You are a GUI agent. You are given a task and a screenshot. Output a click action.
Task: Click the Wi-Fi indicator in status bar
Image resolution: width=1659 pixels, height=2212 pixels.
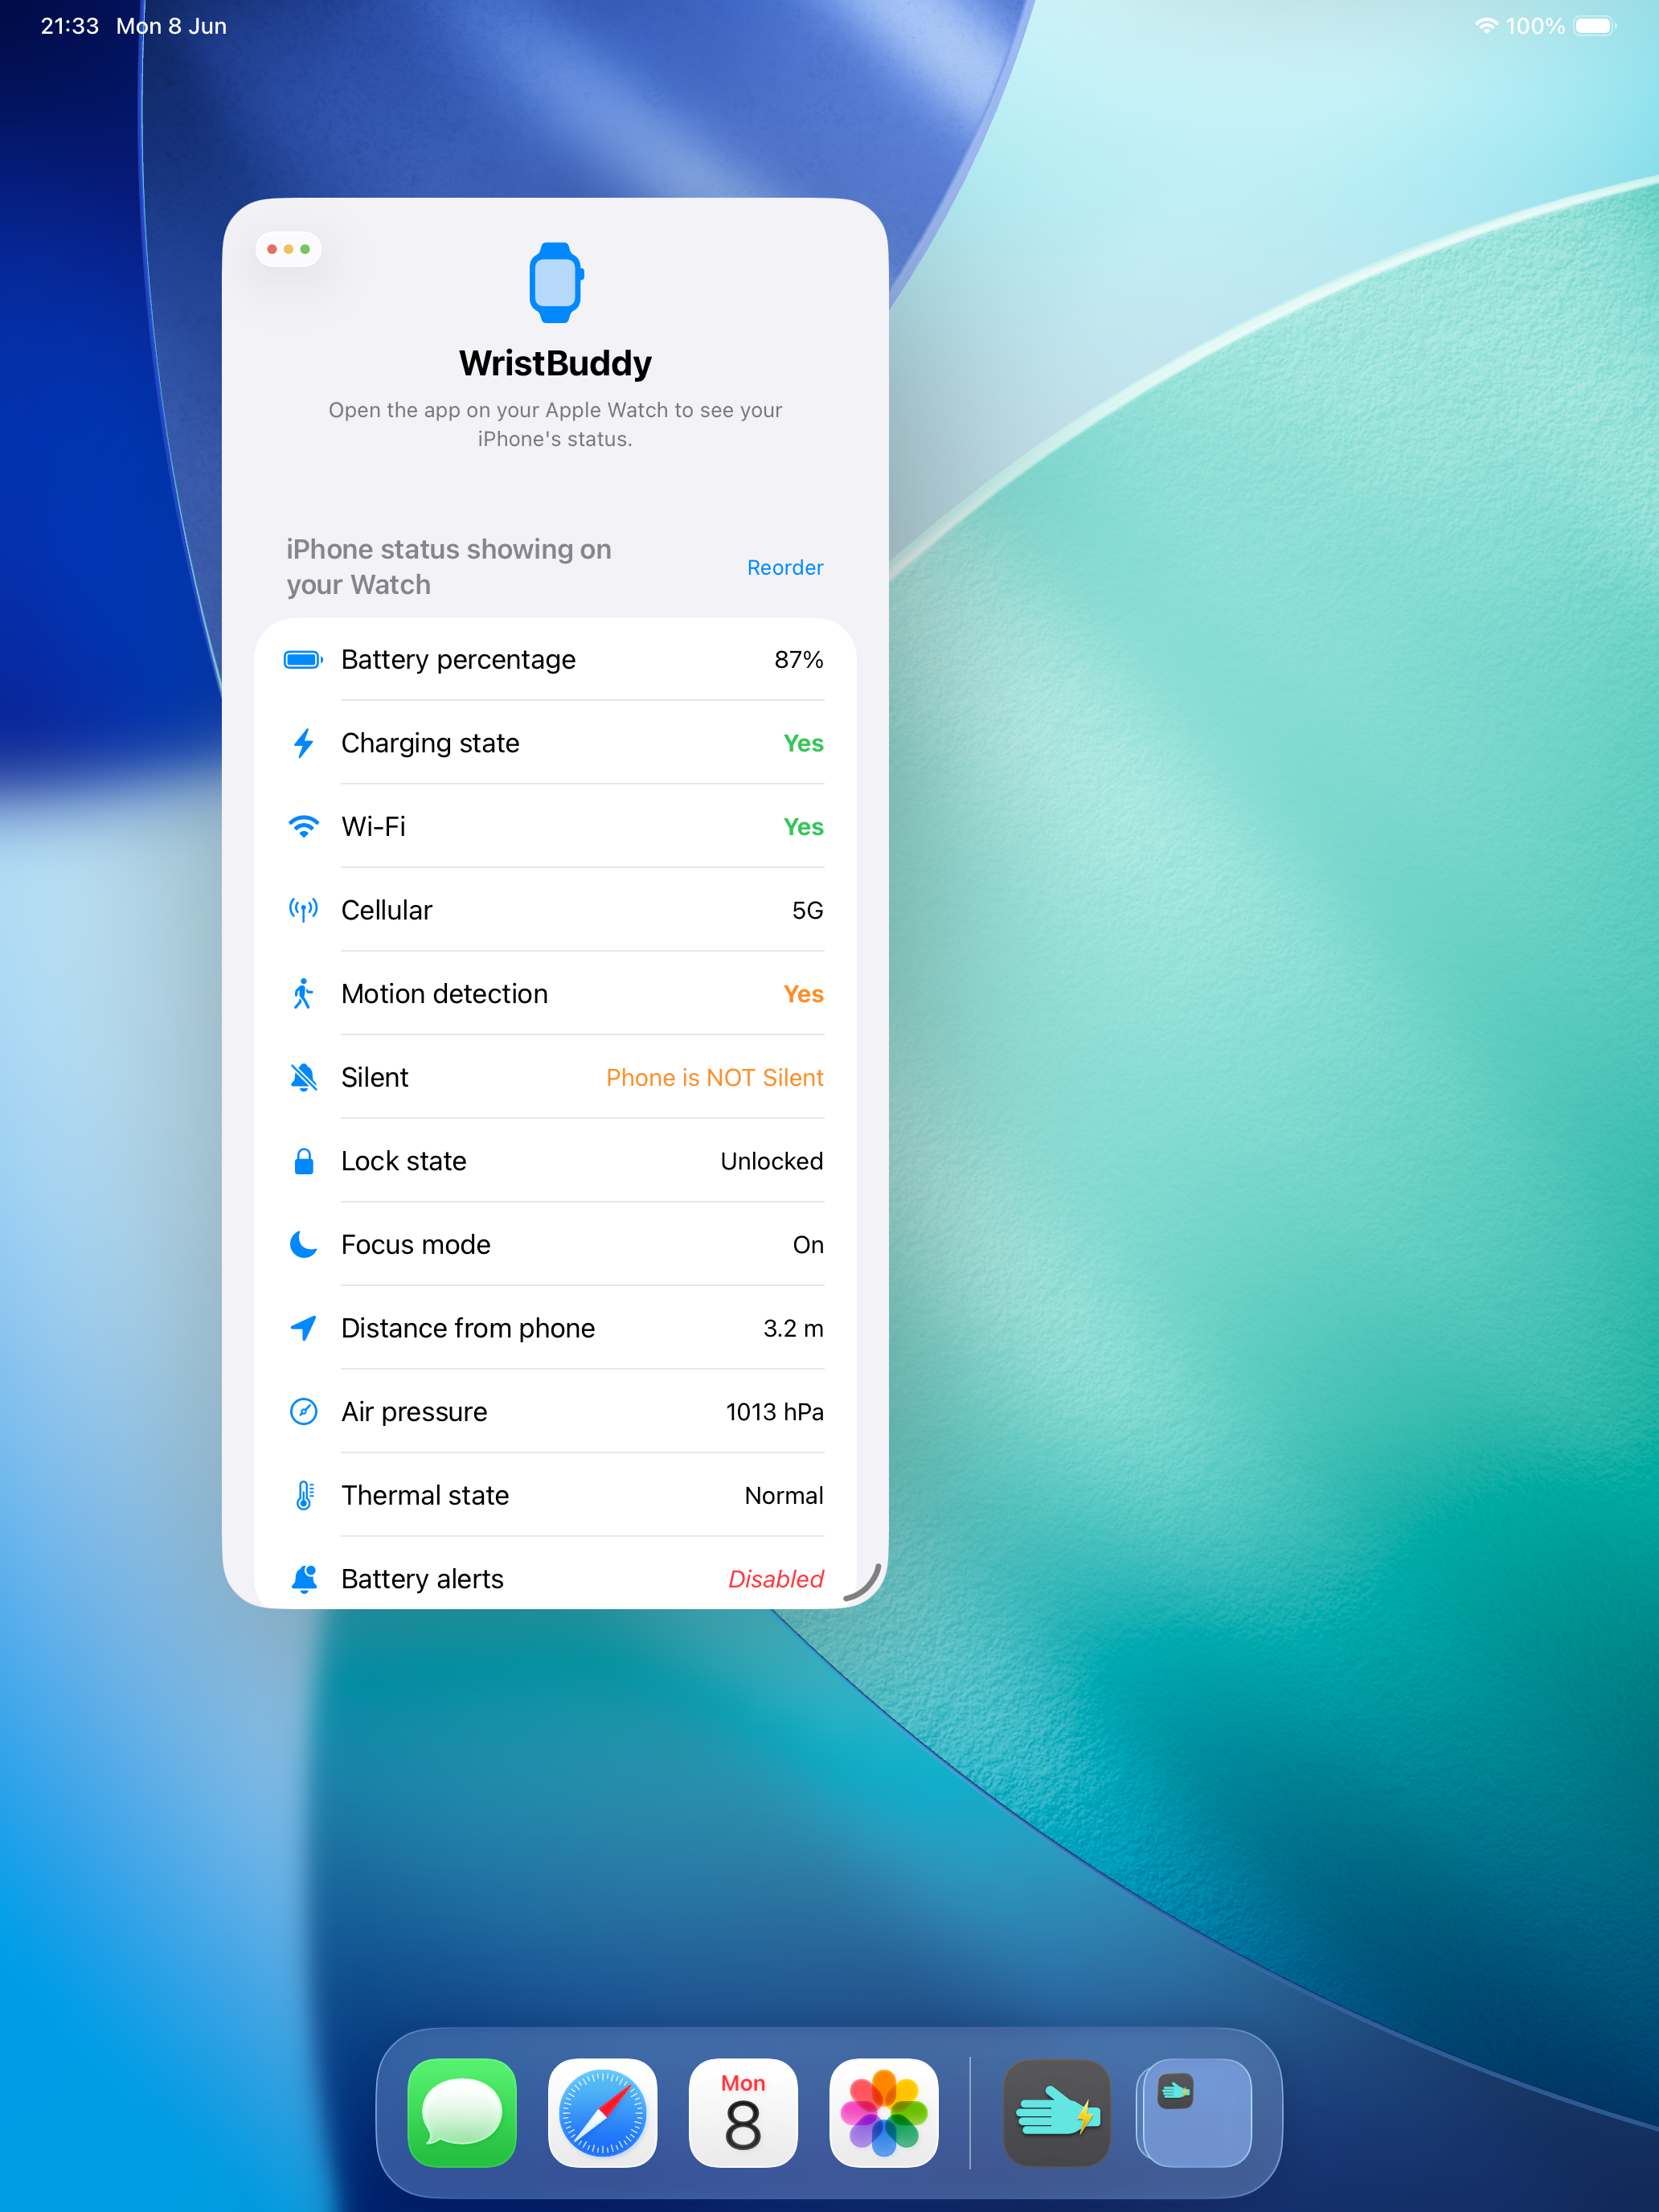point(1486,26)
